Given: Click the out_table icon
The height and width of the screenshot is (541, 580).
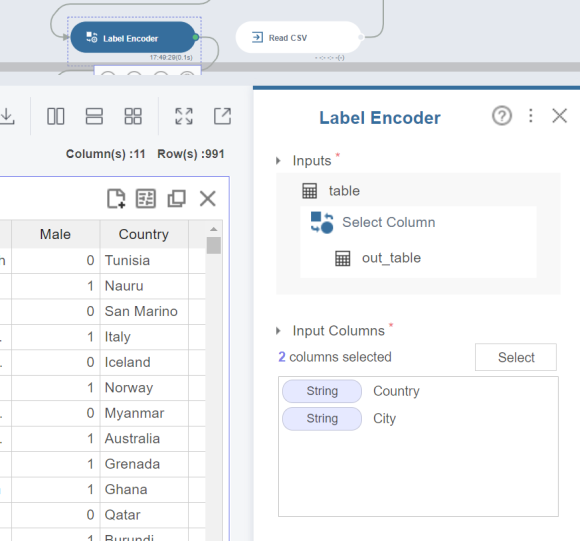Looking at the screenshot, I should 343,258.
